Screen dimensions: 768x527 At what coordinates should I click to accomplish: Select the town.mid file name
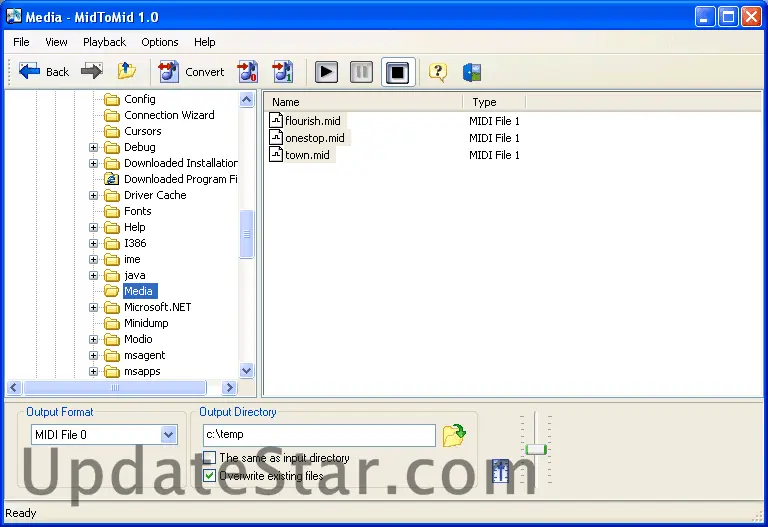307,155
